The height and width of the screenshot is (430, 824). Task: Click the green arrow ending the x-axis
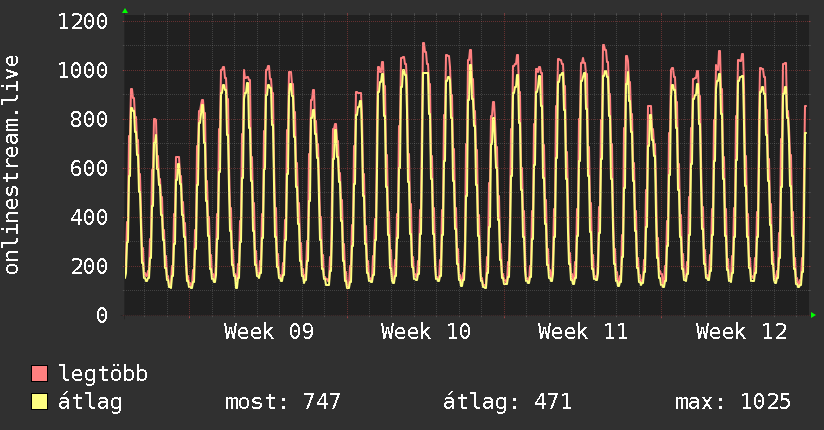(813, 315)
